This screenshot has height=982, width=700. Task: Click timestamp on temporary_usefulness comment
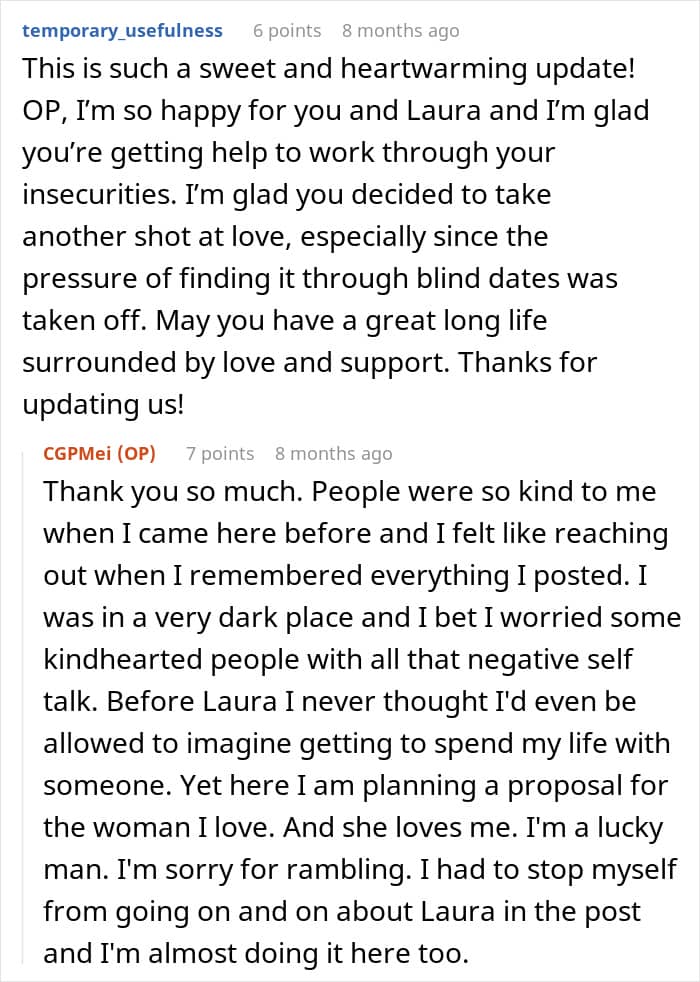400,30
